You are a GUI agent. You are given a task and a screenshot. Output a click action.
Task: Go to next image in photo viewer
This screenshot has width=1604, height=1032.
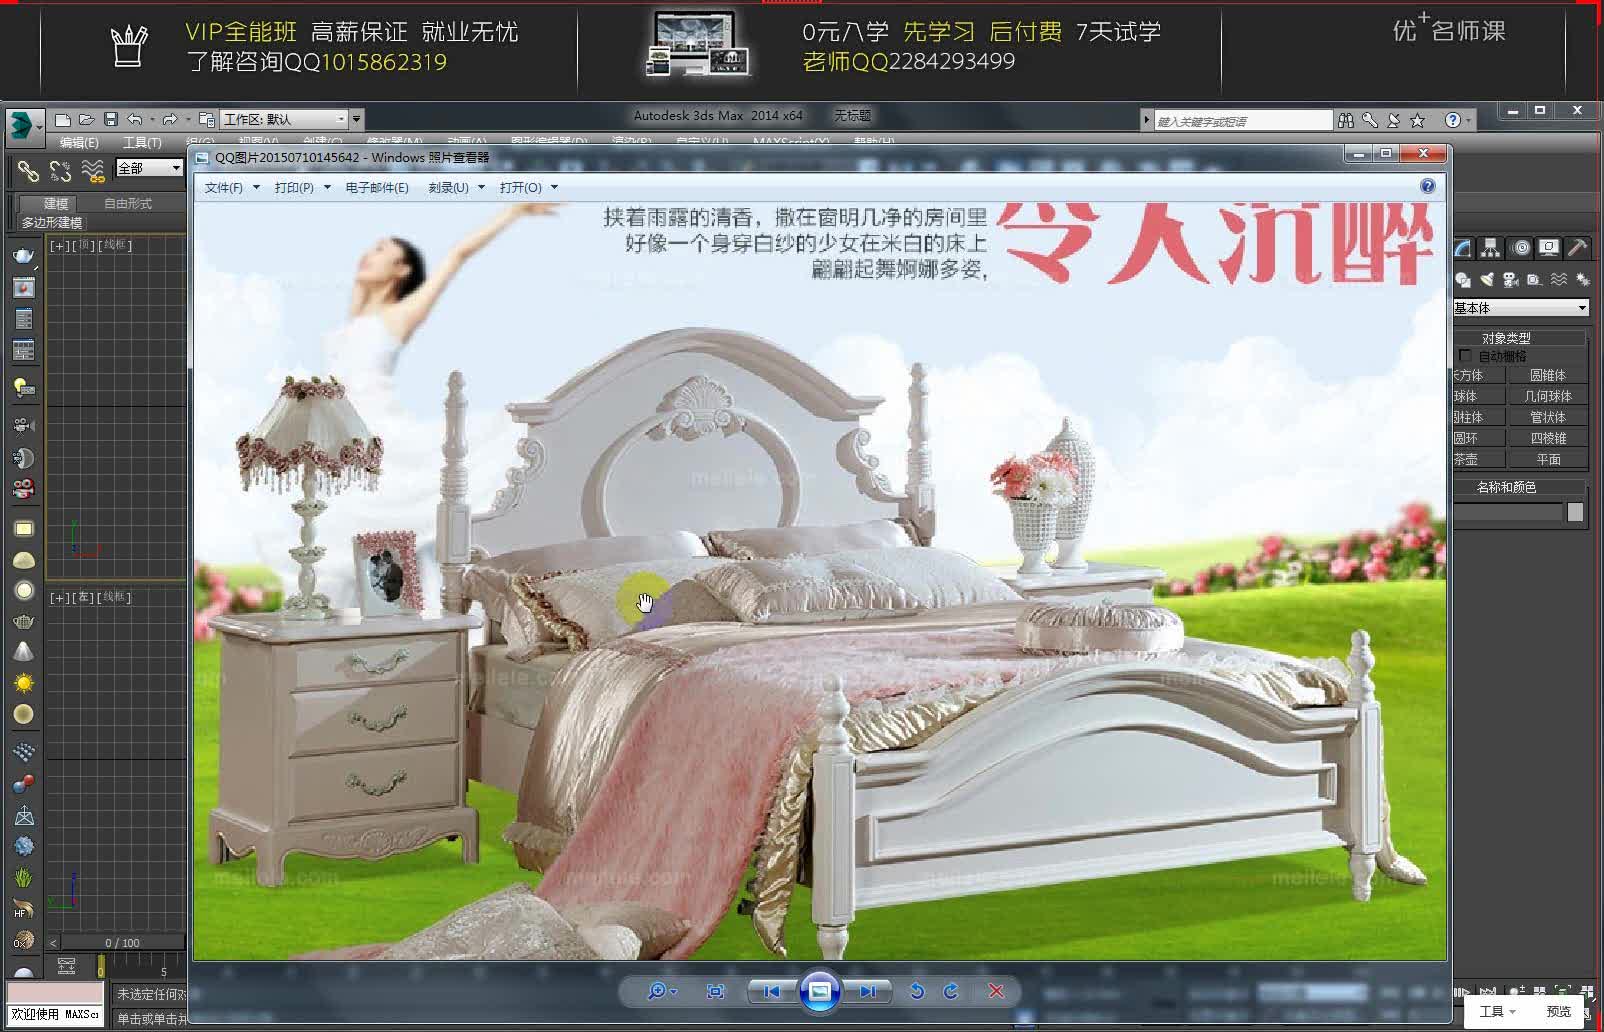click(x=868, y=991)
